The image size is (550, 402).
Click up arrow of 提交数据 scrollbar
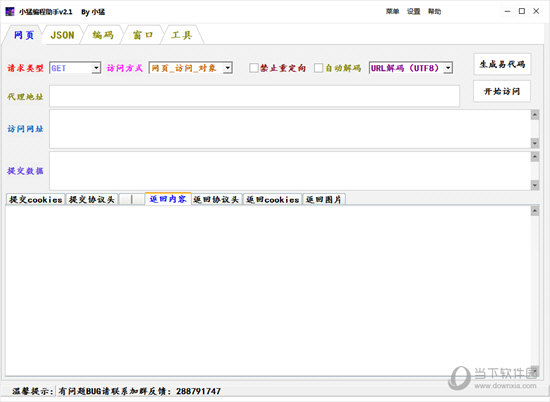535,156
